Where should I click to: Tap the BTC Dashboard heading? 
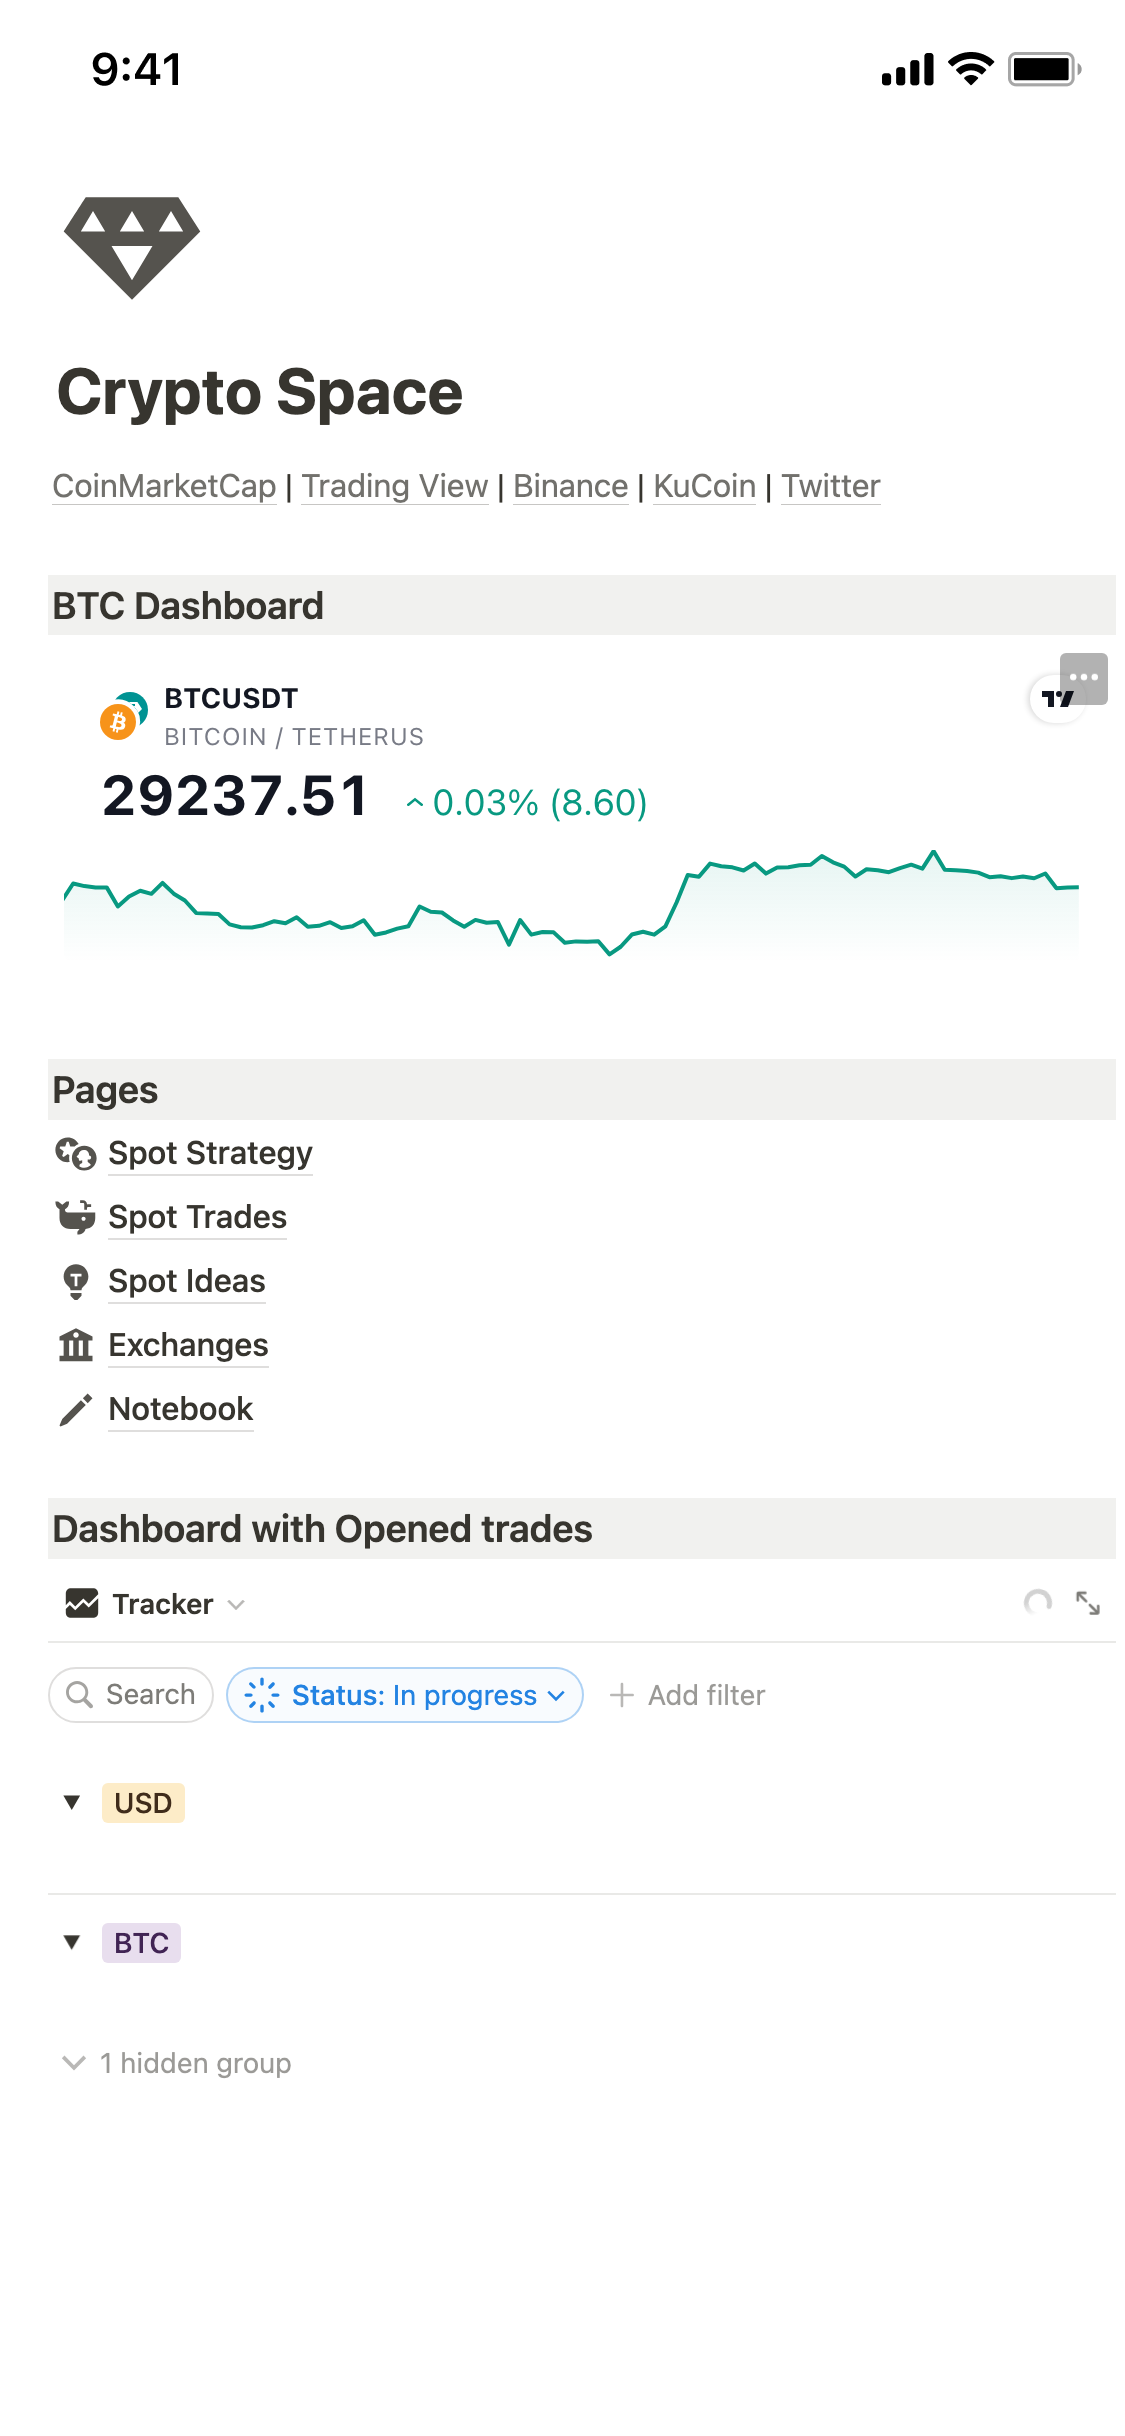coord(188,606)
